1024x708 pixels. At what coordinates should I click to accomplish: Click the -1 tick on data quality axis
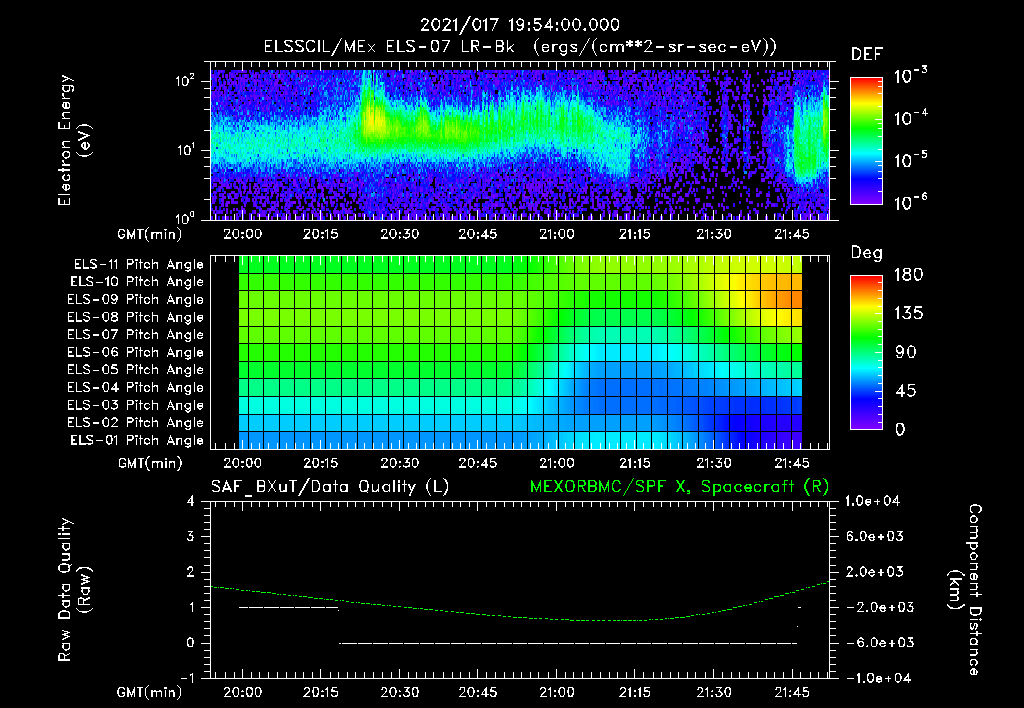187,678
